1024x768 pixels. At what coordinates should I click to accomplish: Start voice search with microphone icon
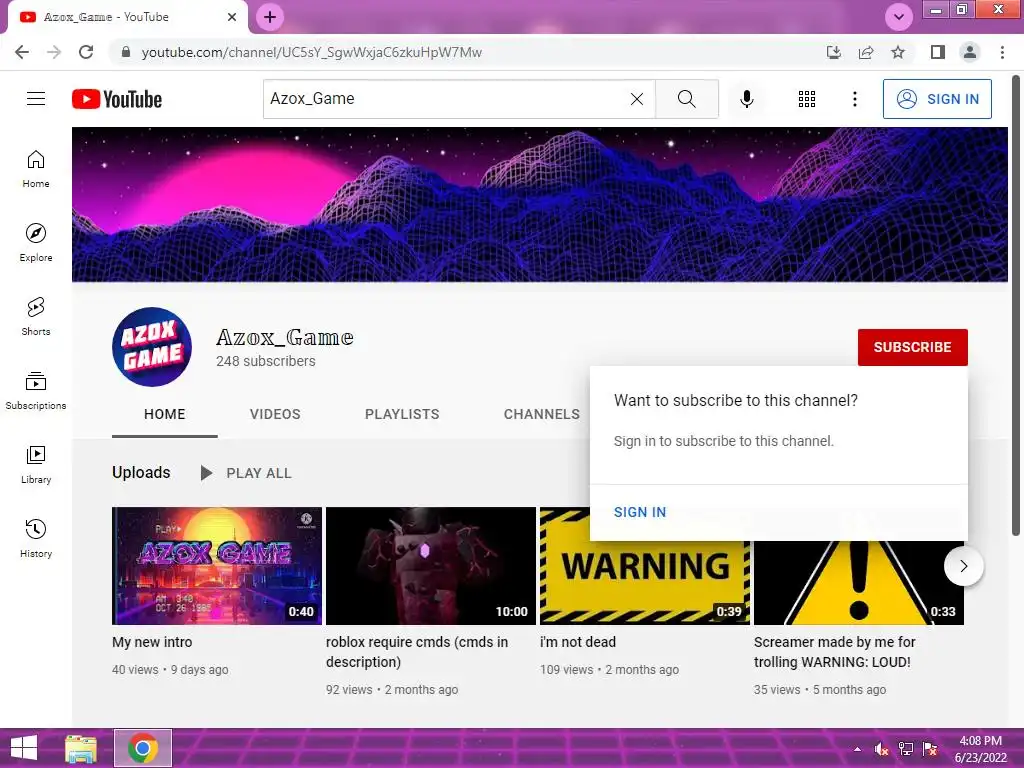click(746, 99)
